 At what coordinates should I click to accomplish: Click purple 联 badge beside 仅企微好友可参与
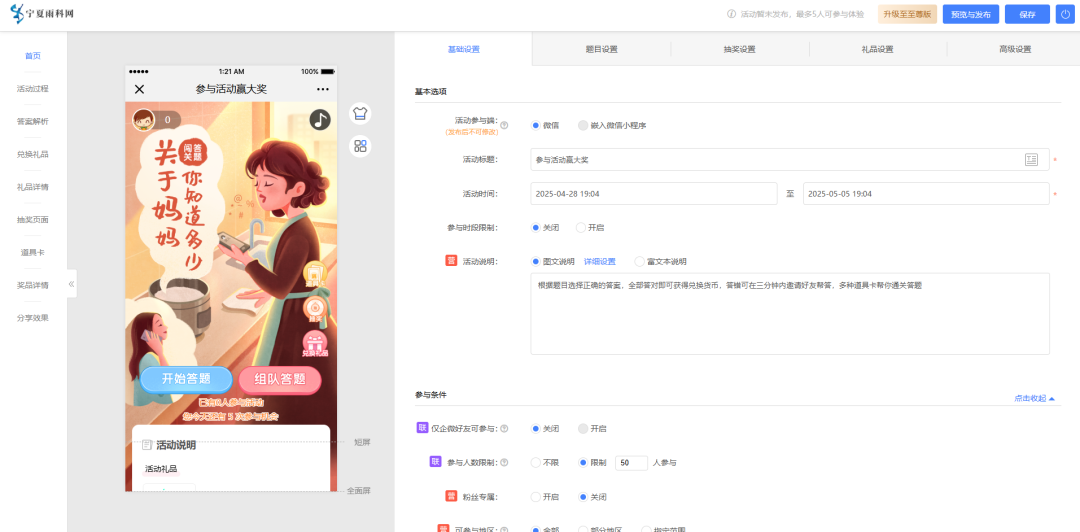click(422, 428)
